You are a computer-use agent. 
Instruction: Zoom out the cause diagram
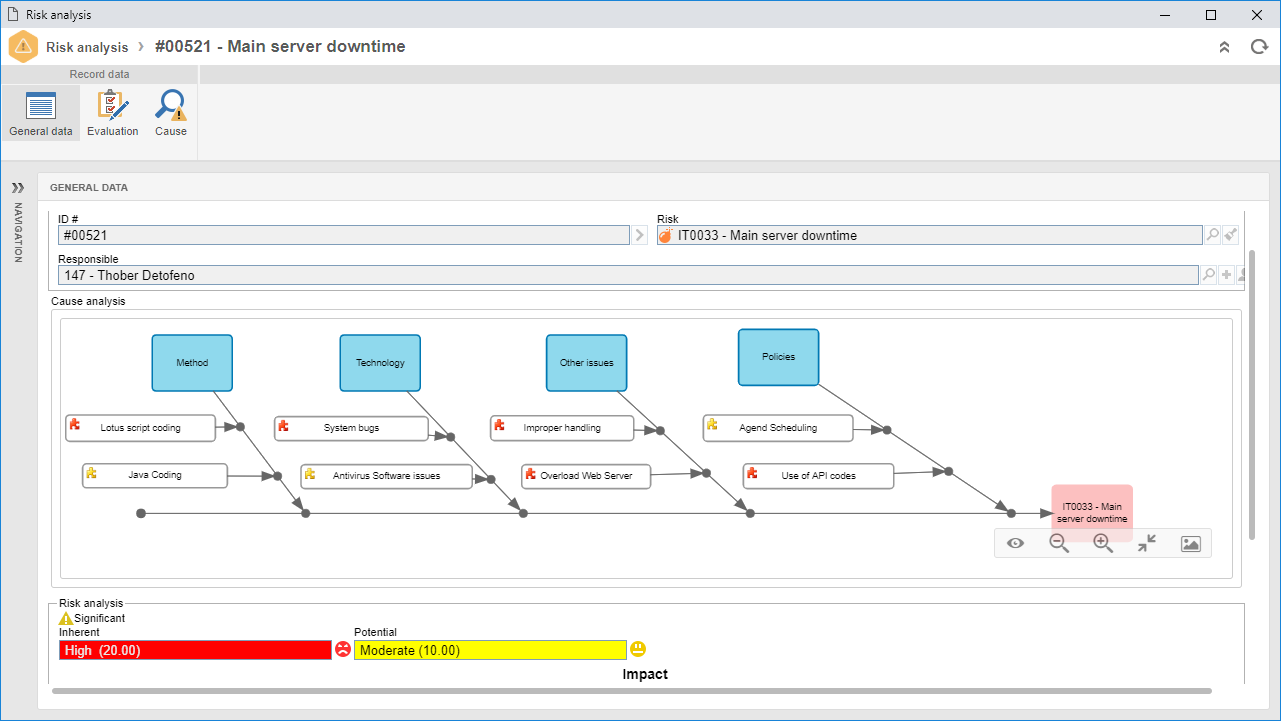click(x=1059, y=543)
